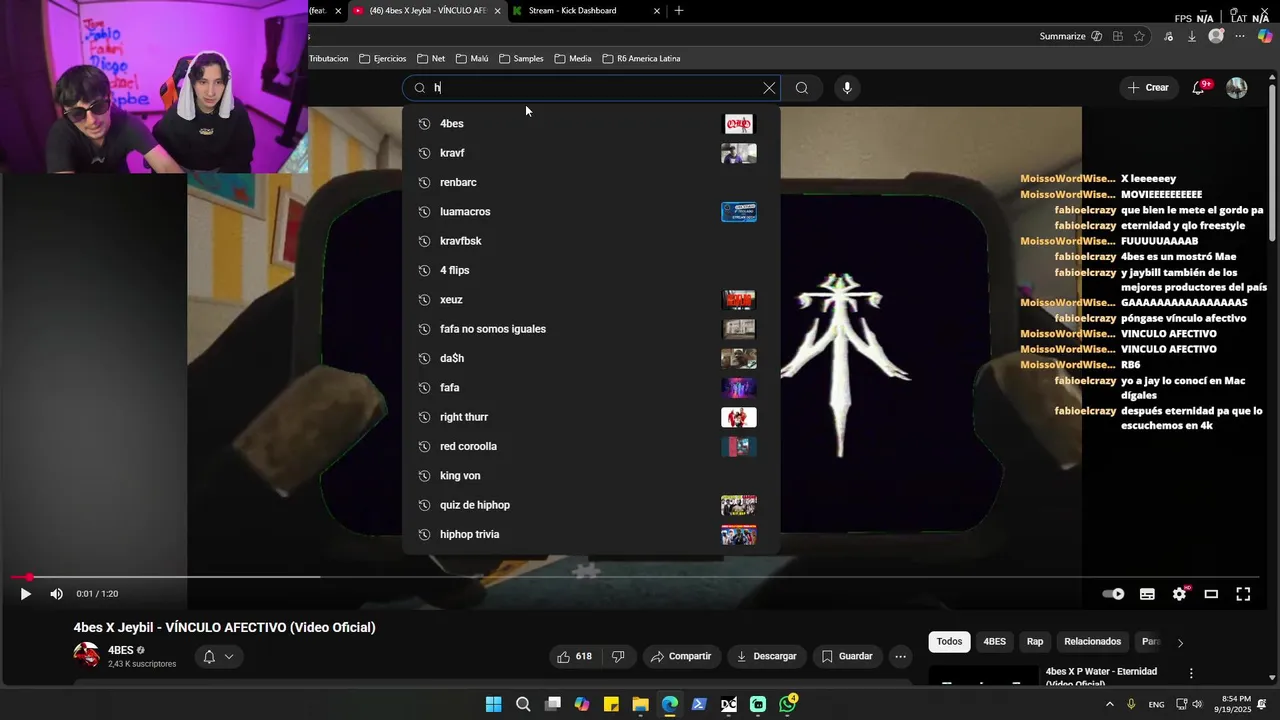Open player settings gear
Image resolution: width=1280 pixels, height=720 pixels.
(x=1180, y=594)
